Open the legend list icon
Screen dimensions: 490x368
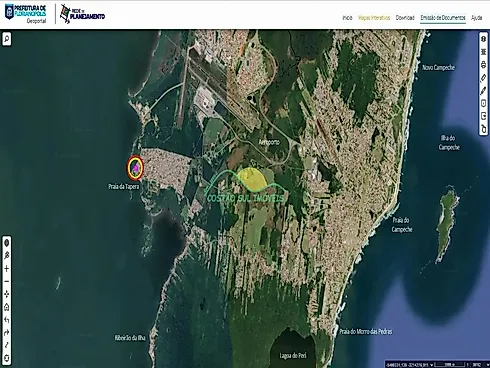pos(483,52)
